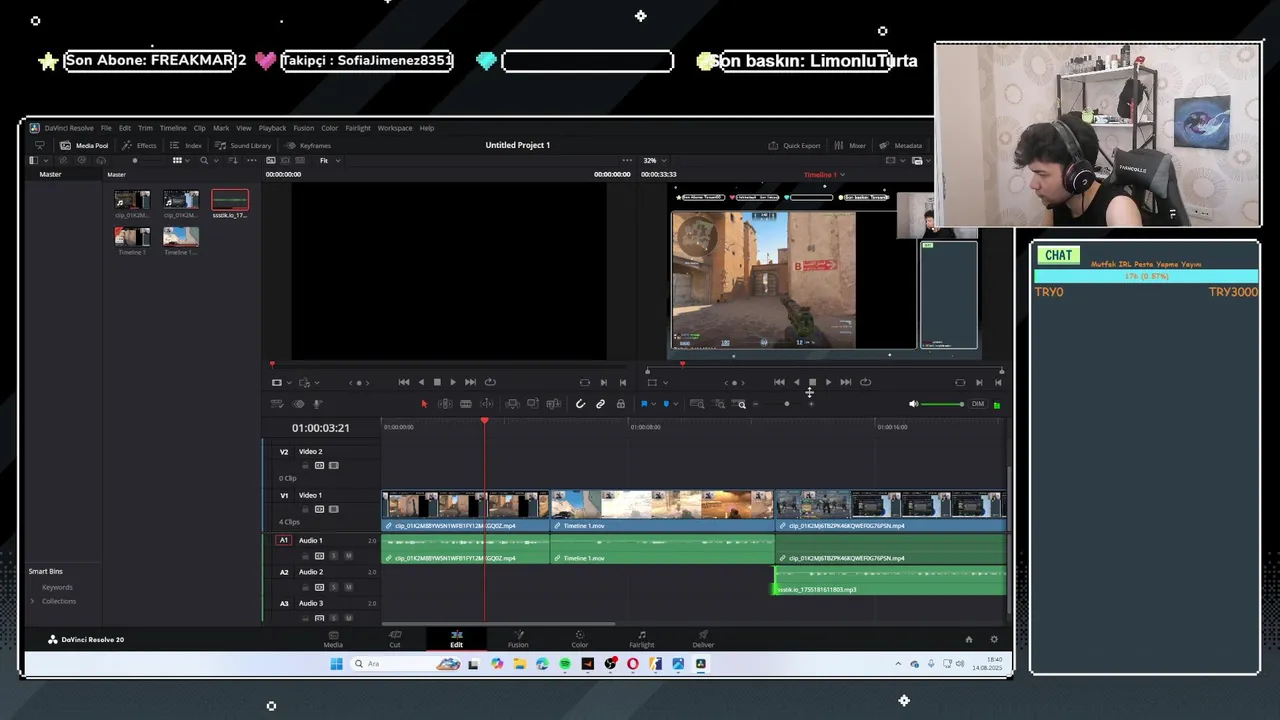Disable the Video 1 track
1280x720 pixels.
click(x=334, y=509)
